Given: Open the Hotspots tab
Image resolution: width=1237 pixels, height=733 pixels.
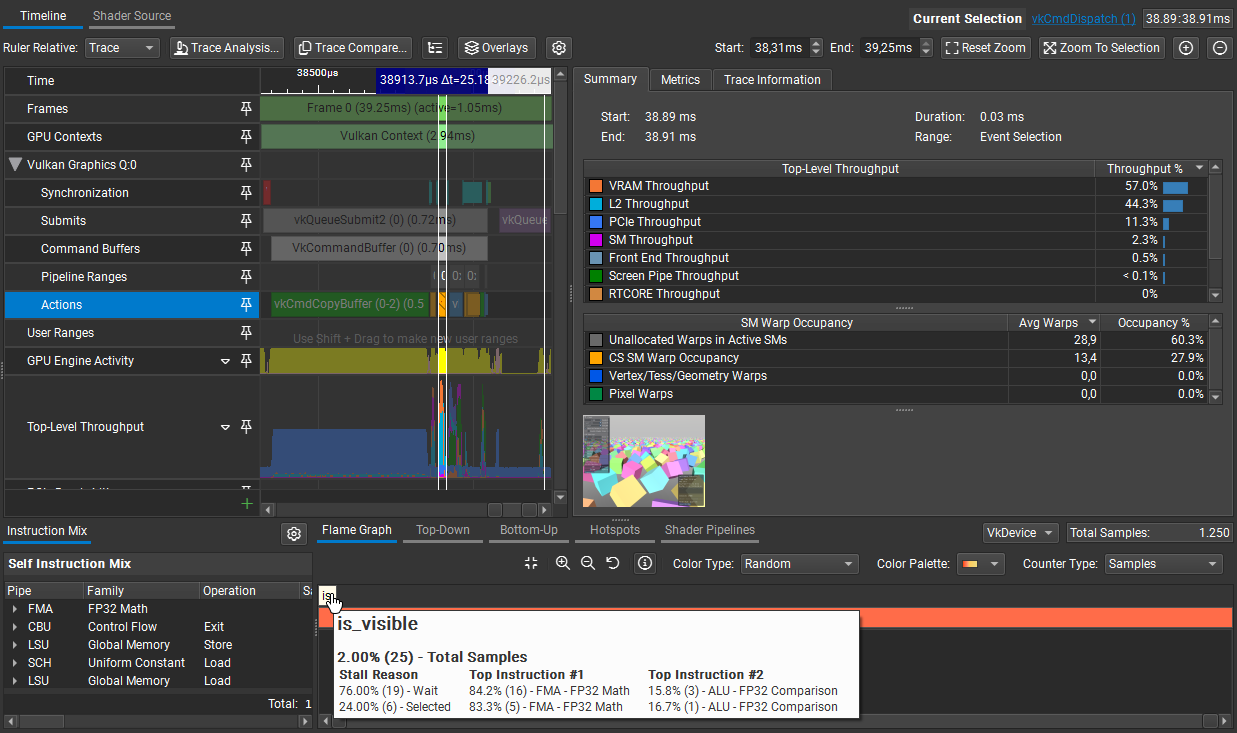Looking at the screenshot, I should pyautogui.click(x=614, y=530).
